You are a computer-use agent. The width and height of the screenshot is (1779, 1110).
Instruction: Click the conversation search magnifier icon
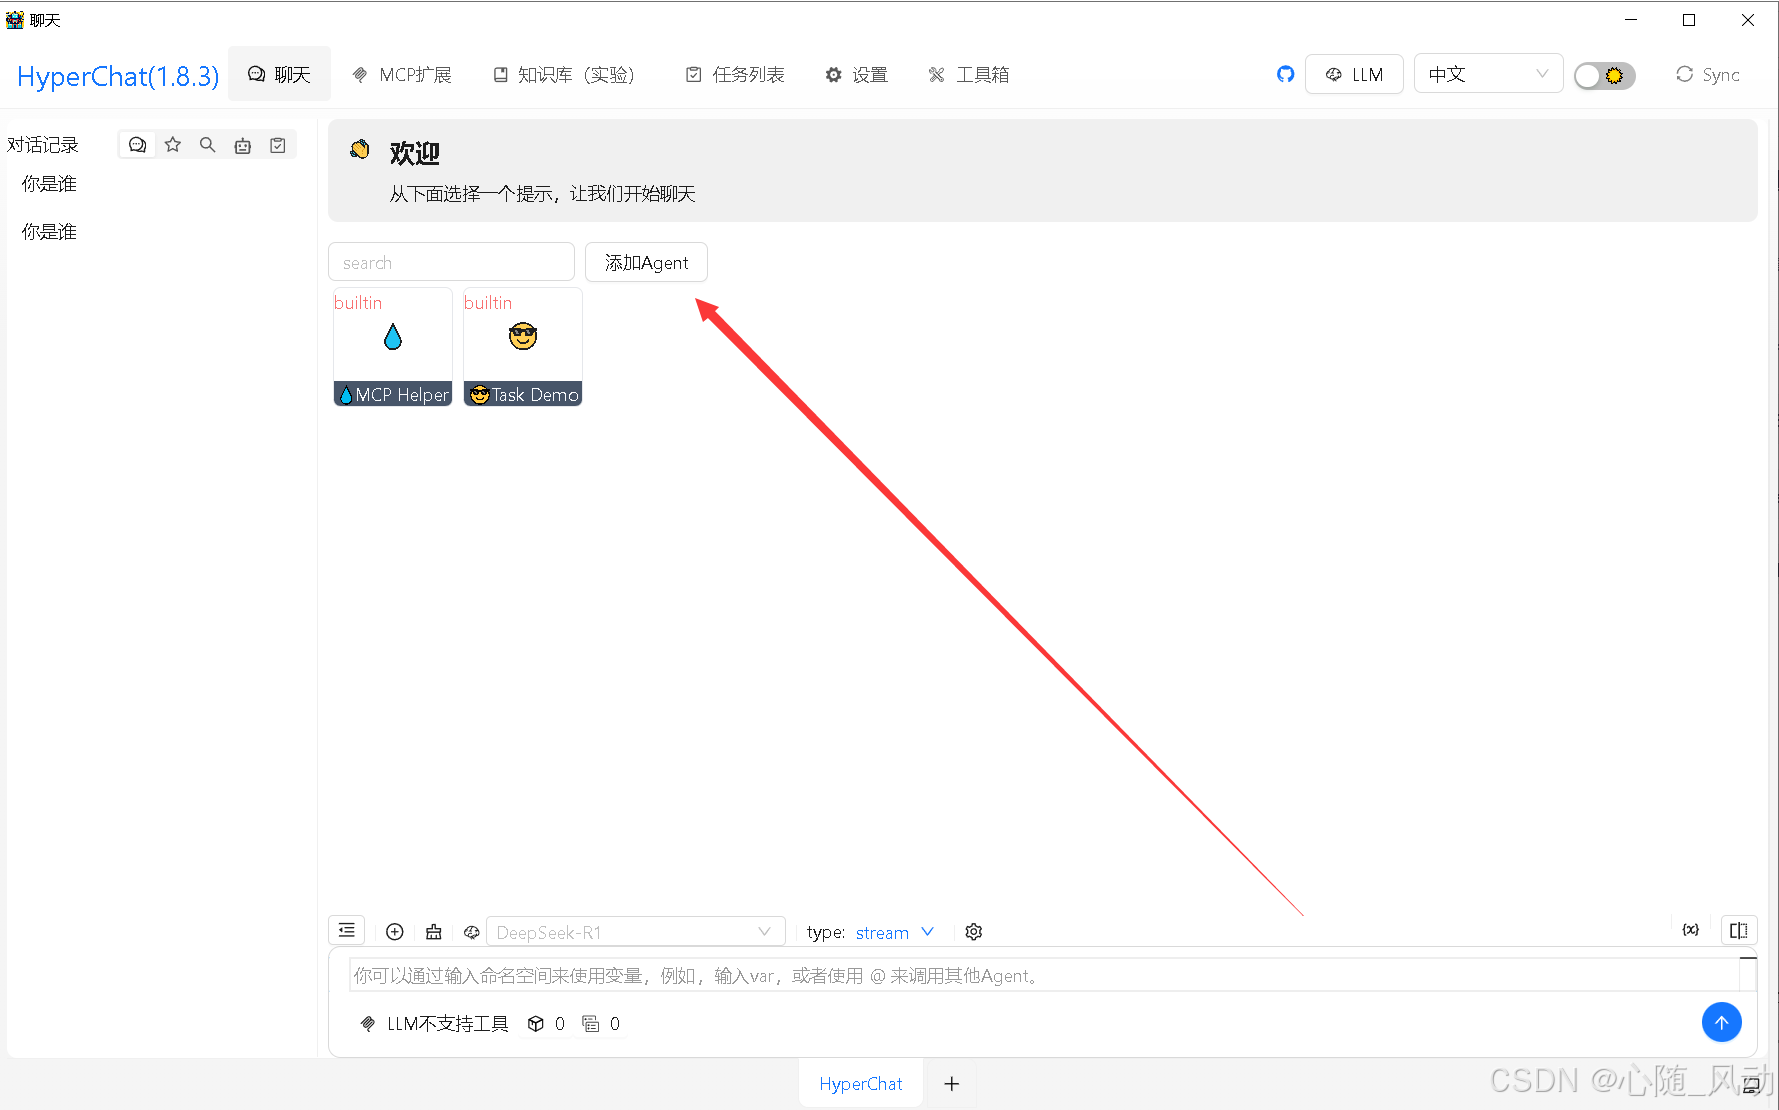point(208,145)
